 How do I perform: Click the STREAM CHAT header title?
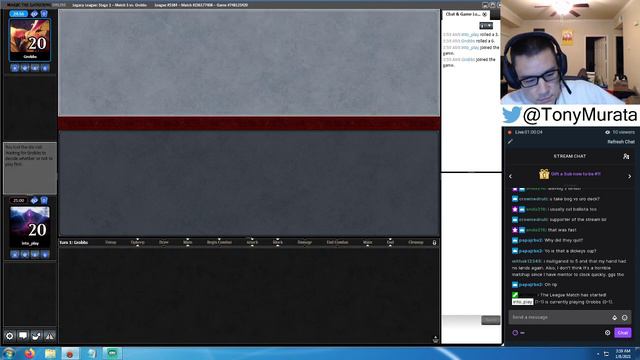pyautogui.click(x=569, y=156)
